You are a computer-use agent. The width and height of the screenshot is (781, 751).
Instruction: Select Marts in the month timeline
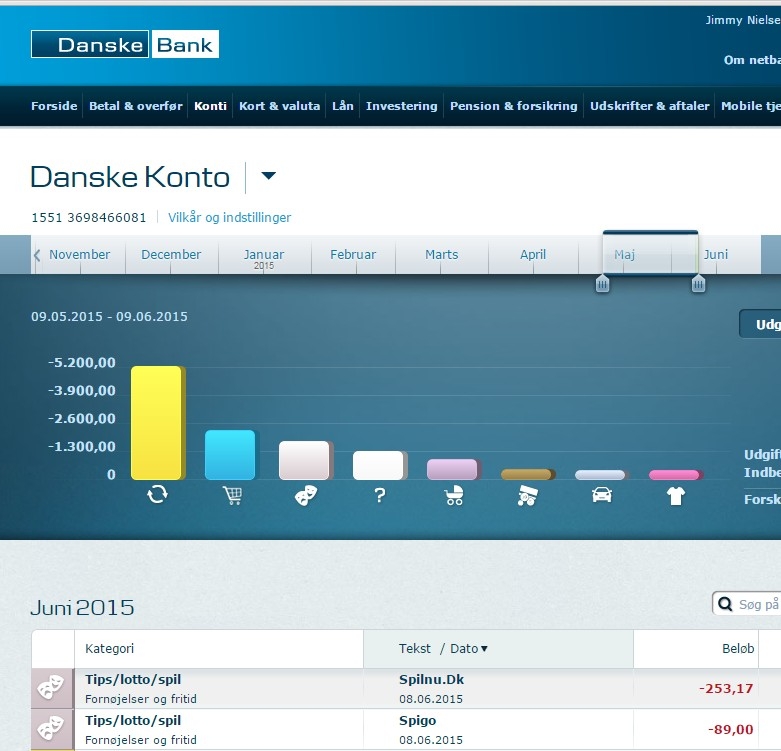coord(441,255)
